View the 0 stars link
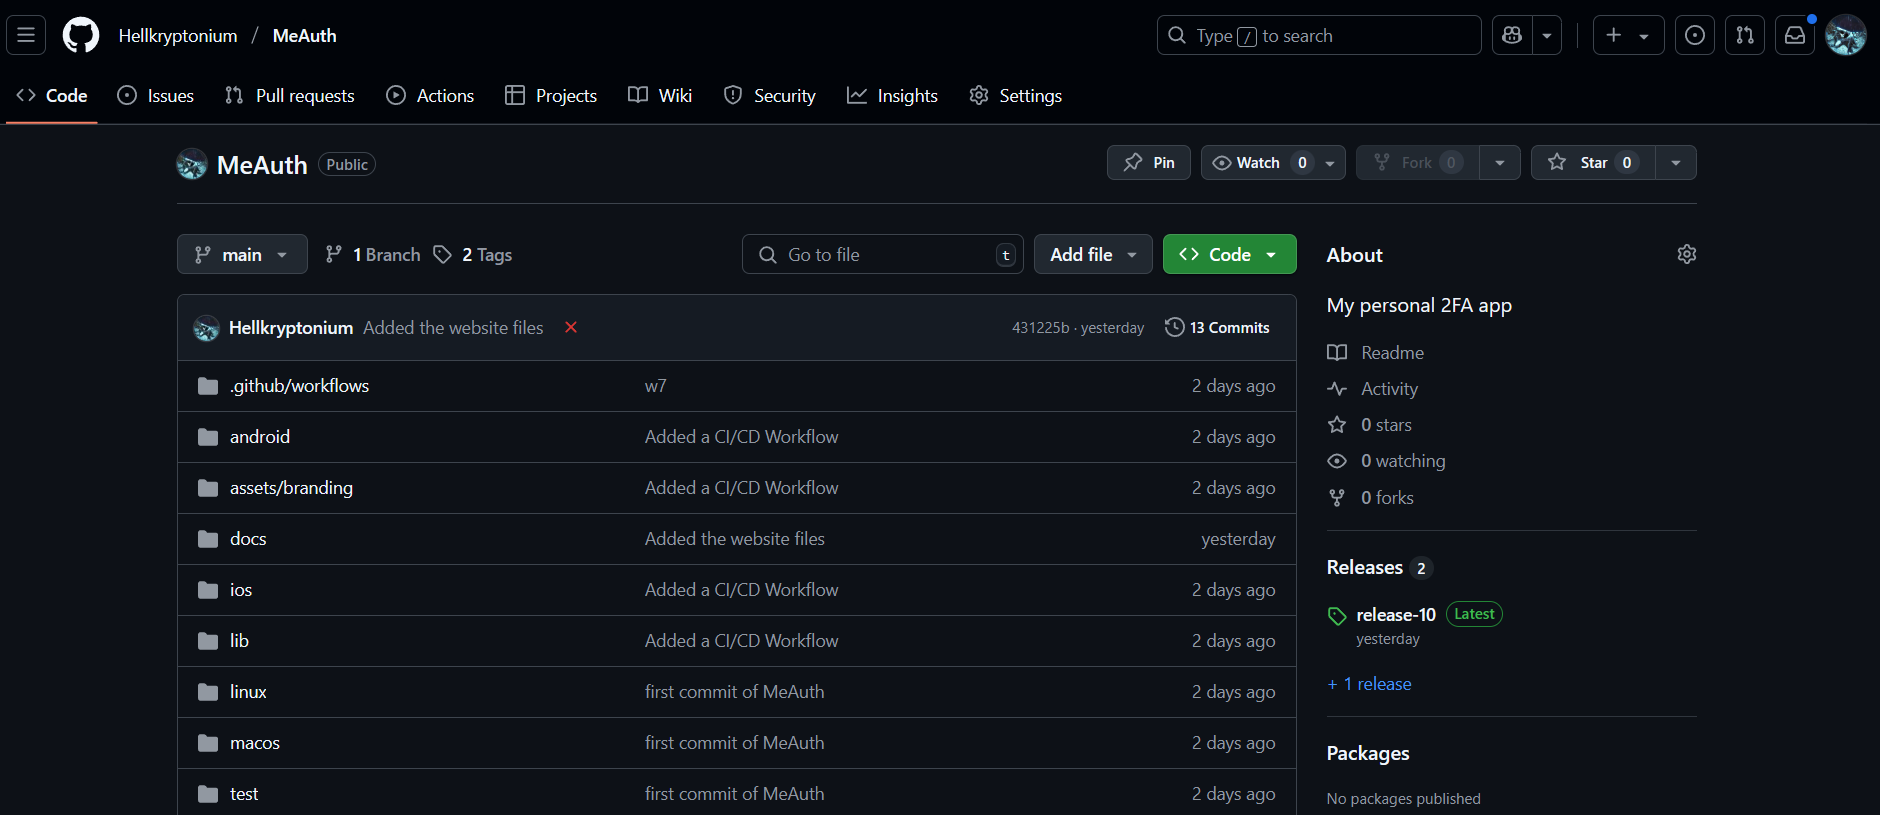The height and width of the screenshot is (815, 1880). pyautogui.click(x=1370, y=424)
